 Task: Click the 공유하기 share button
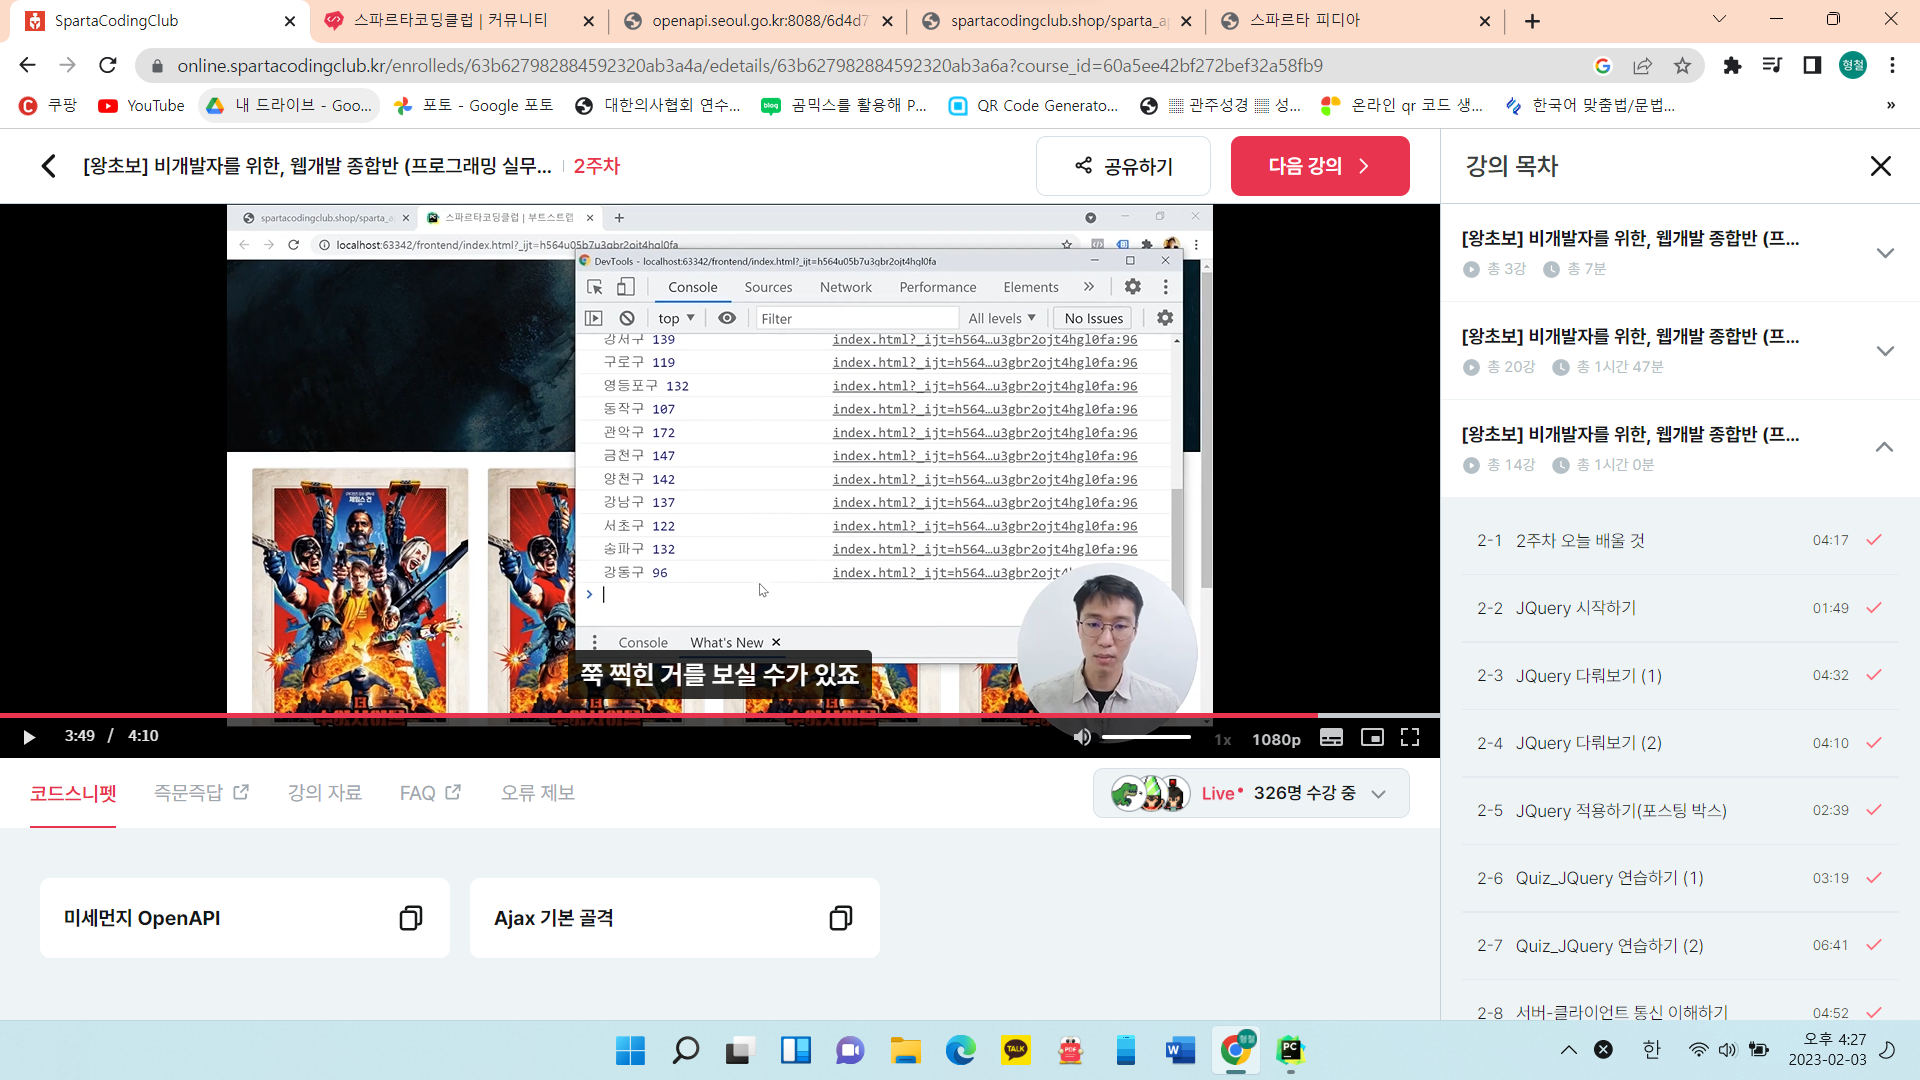coord(1123,166)
